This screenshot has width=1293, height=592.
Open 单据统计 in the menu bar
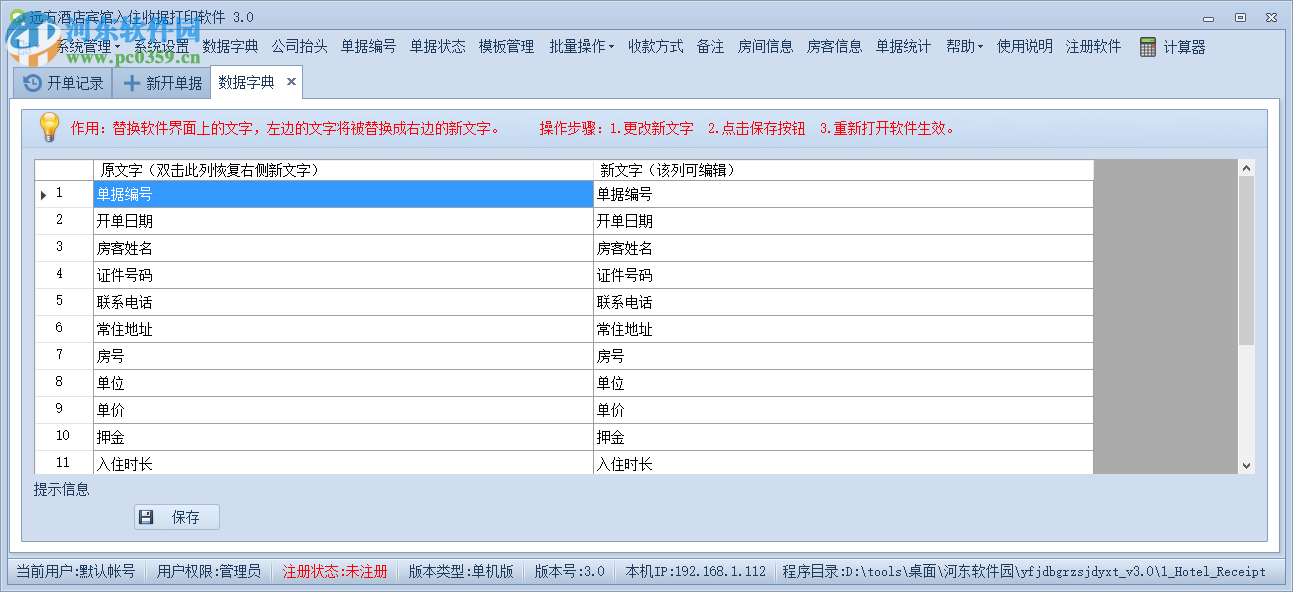[x=903, y=46]
